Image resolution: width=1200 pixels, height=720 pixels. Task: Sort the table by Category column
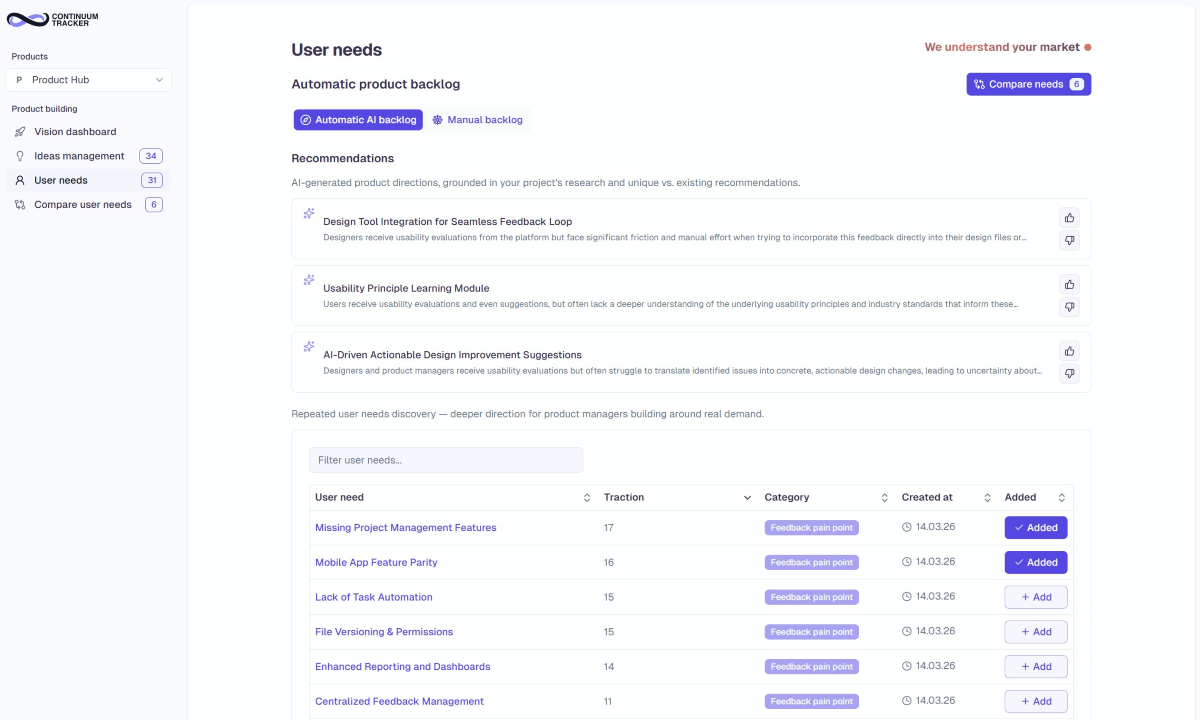pyautogui.click(x=885, y=497)
